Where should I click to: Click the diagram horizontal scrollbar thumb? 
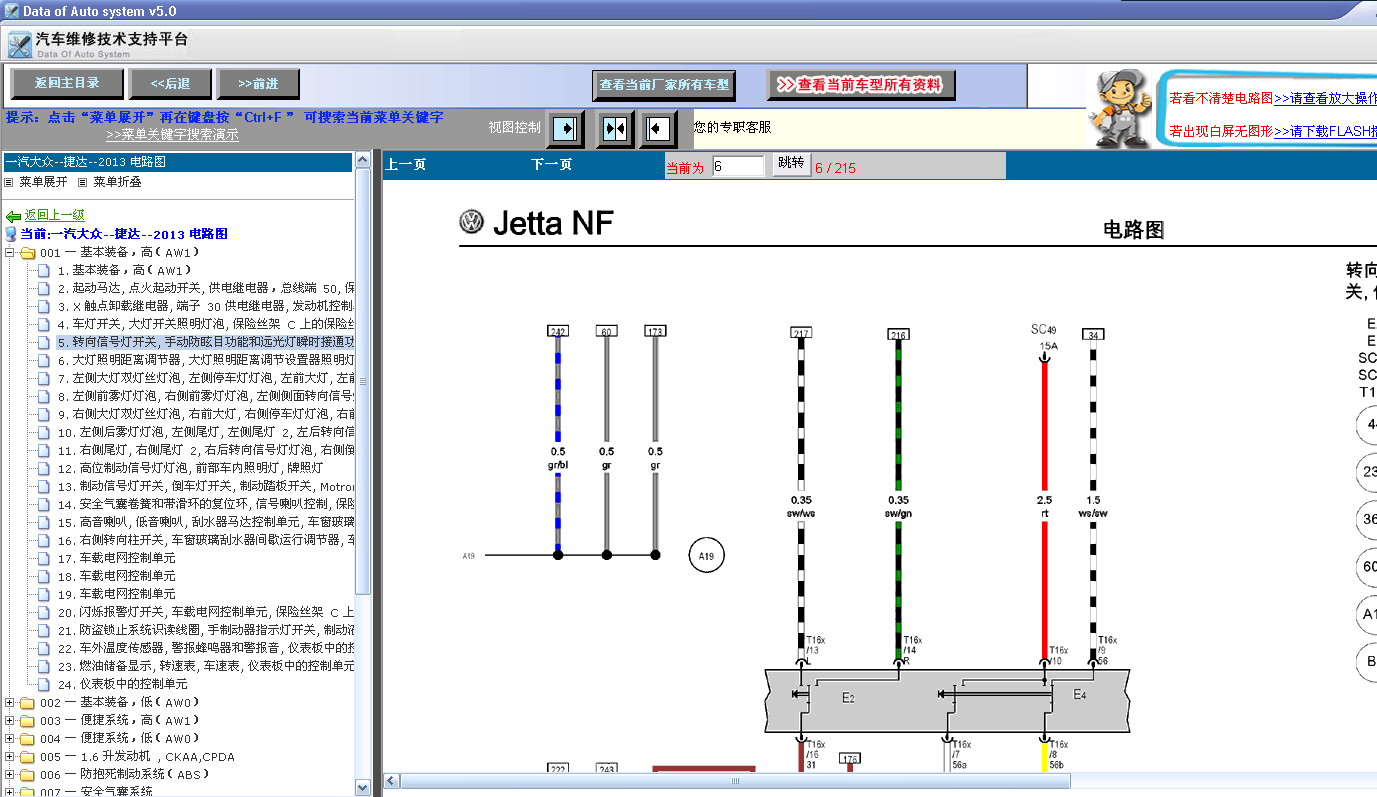[x=735, y=781]
